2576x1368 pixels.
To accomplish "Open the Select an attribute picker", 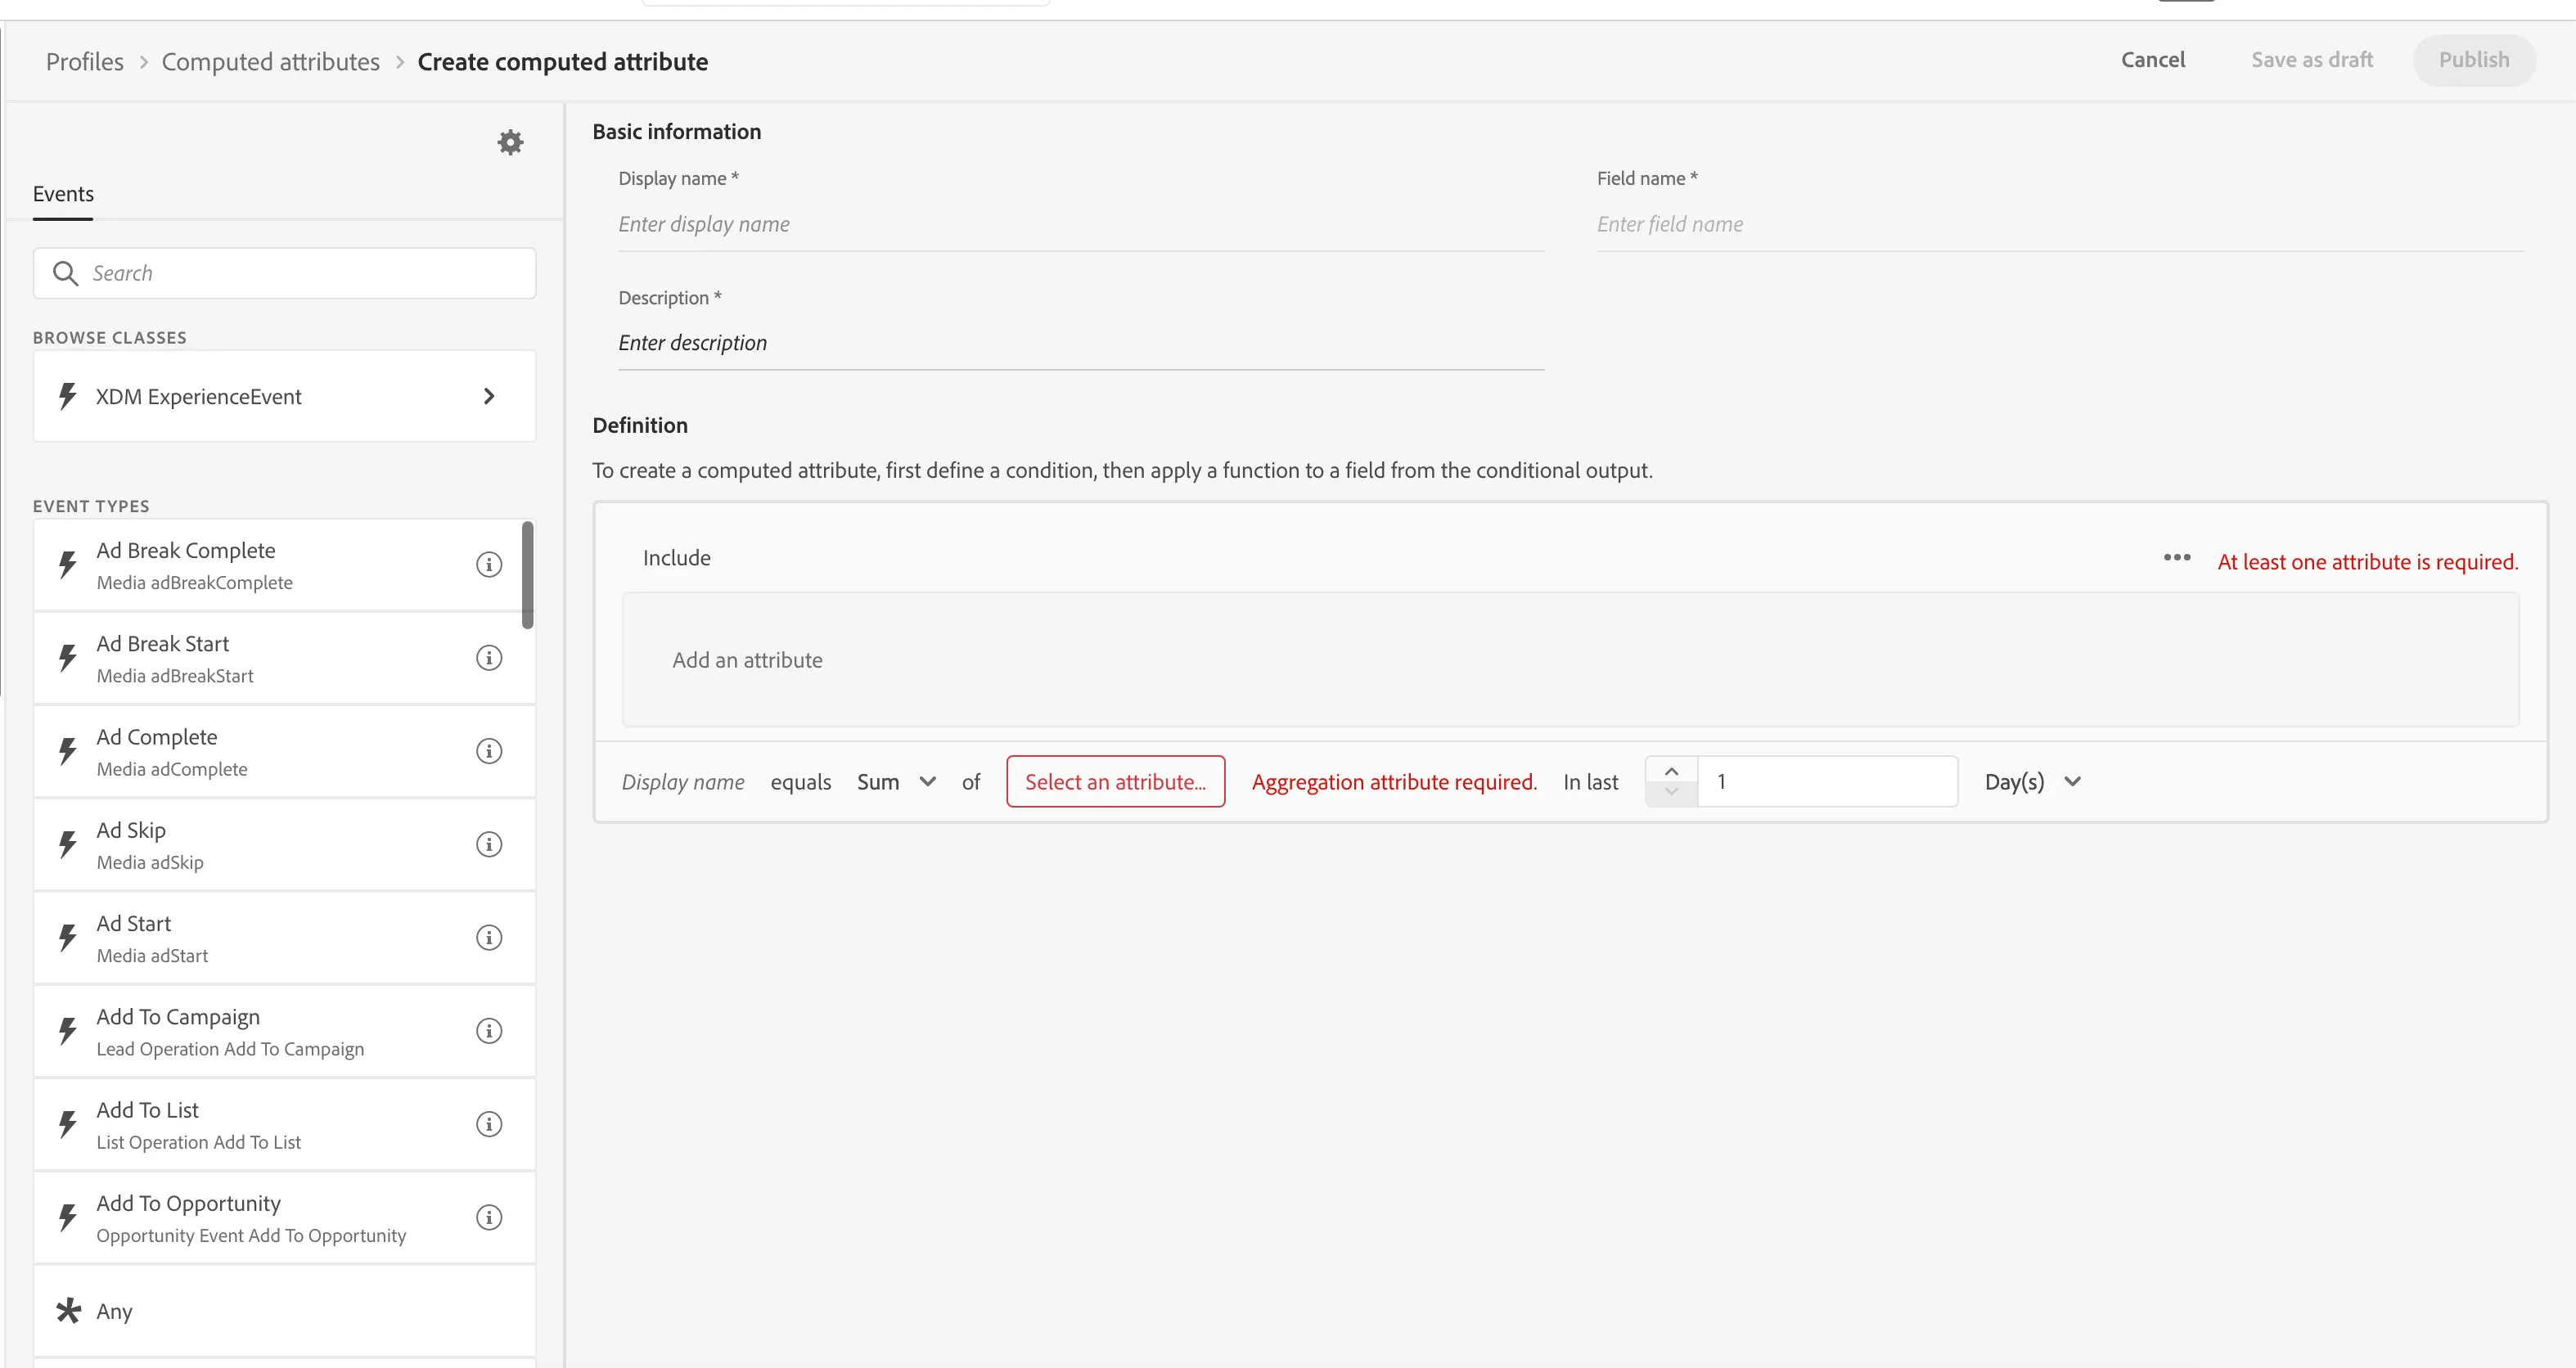I will click(1115, 782).
